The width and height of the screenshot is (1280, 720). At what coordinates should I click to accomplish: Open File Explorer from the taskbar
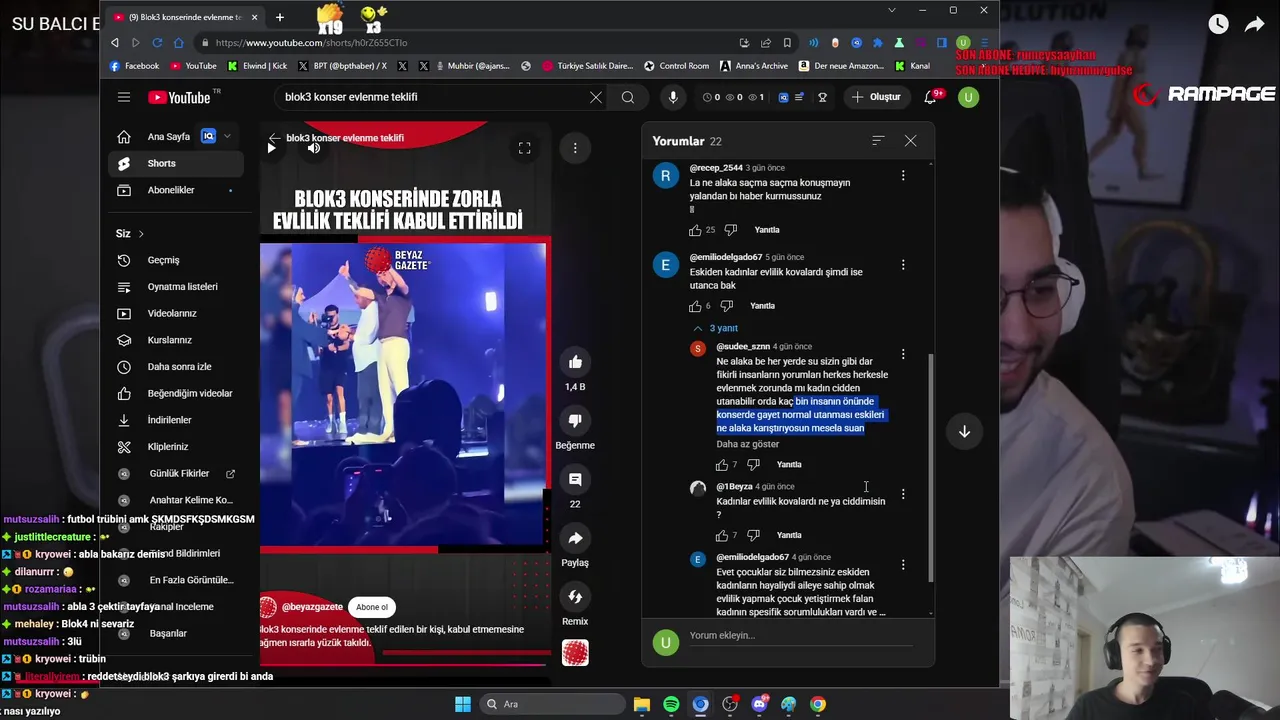click(x=642, y=704)
